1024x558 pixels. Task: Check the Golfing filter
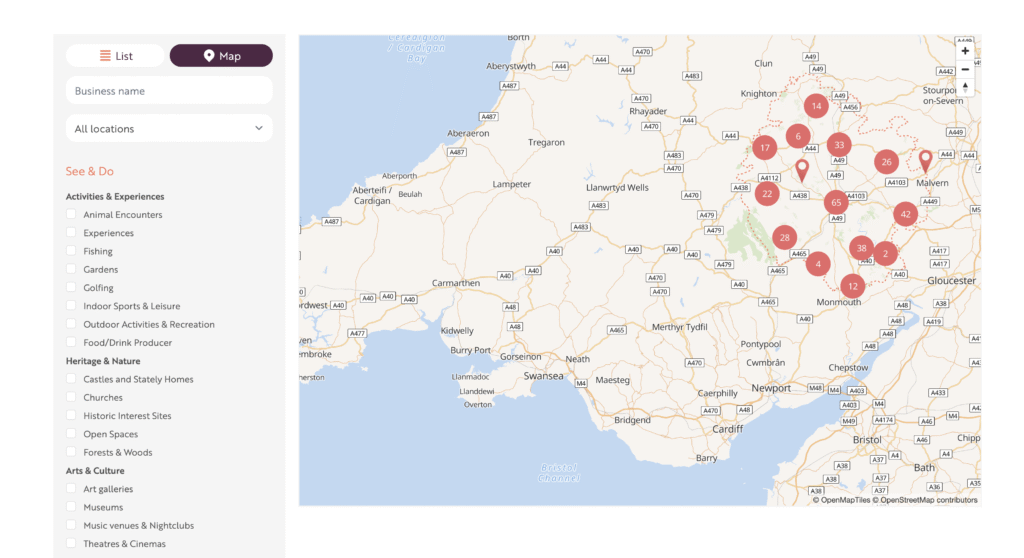[x=71, y=287]
